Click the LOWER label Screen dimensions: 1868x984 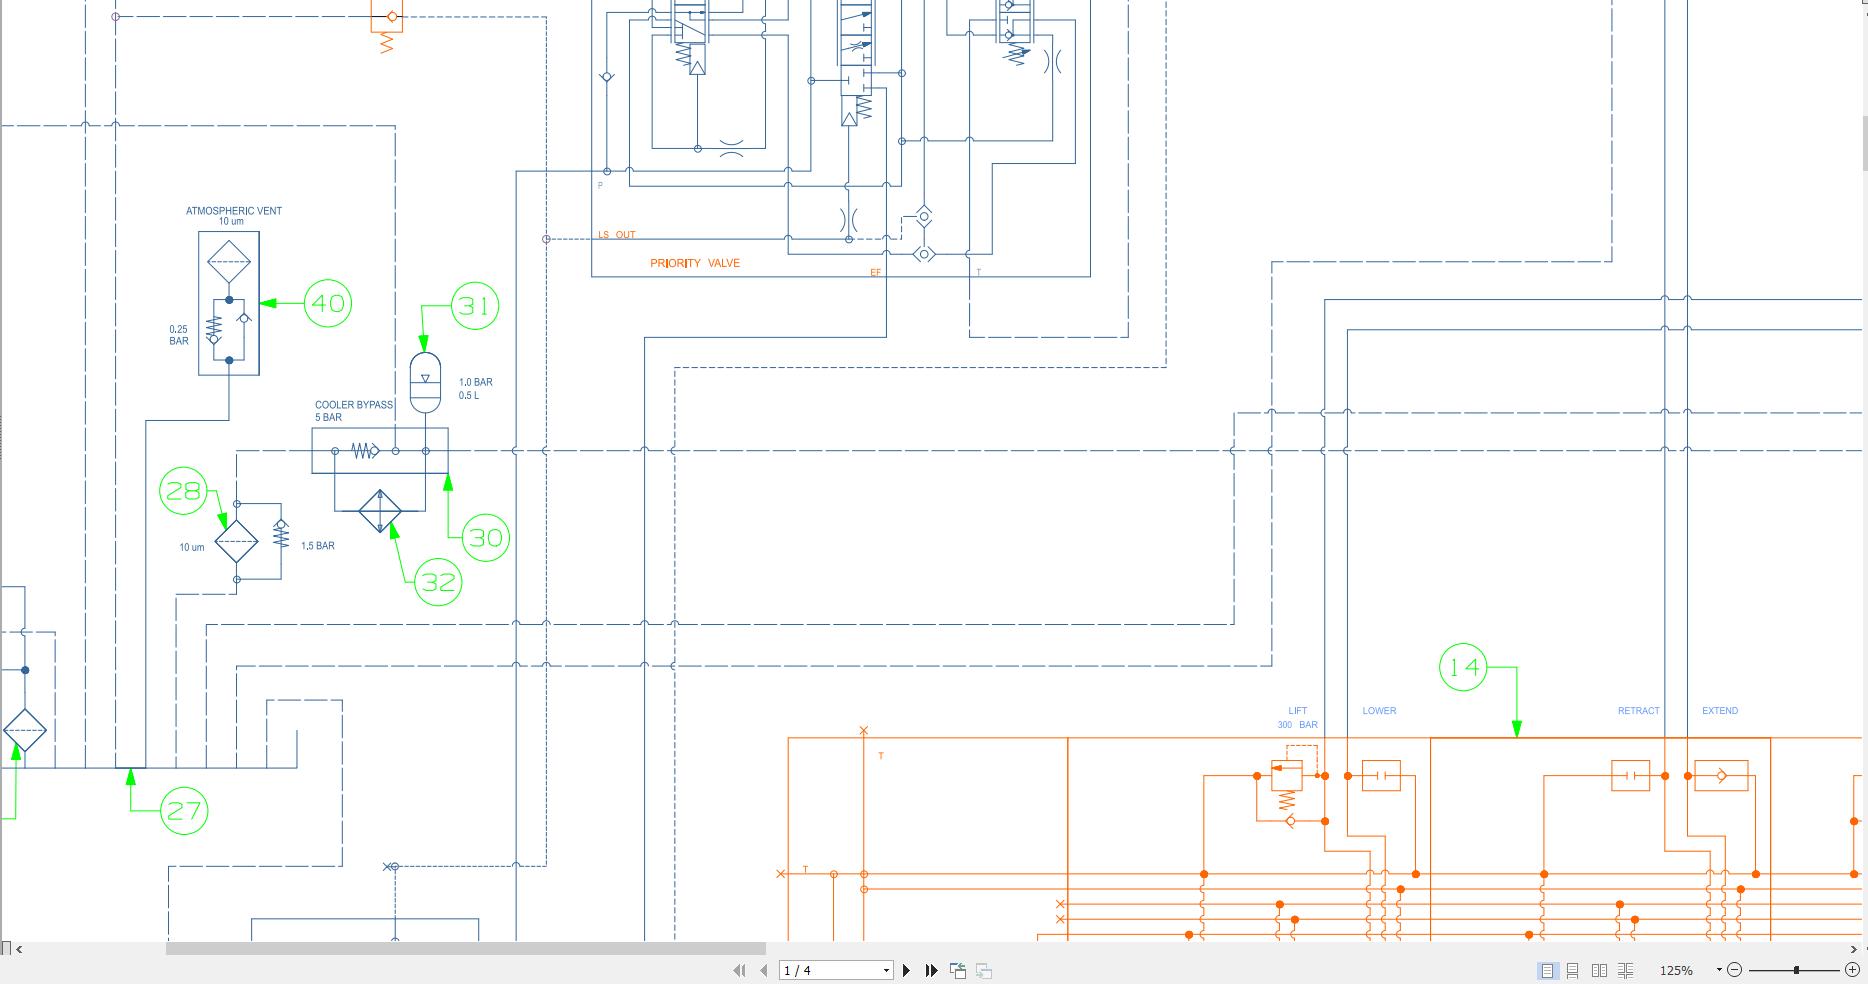[x=1379, y=711]
